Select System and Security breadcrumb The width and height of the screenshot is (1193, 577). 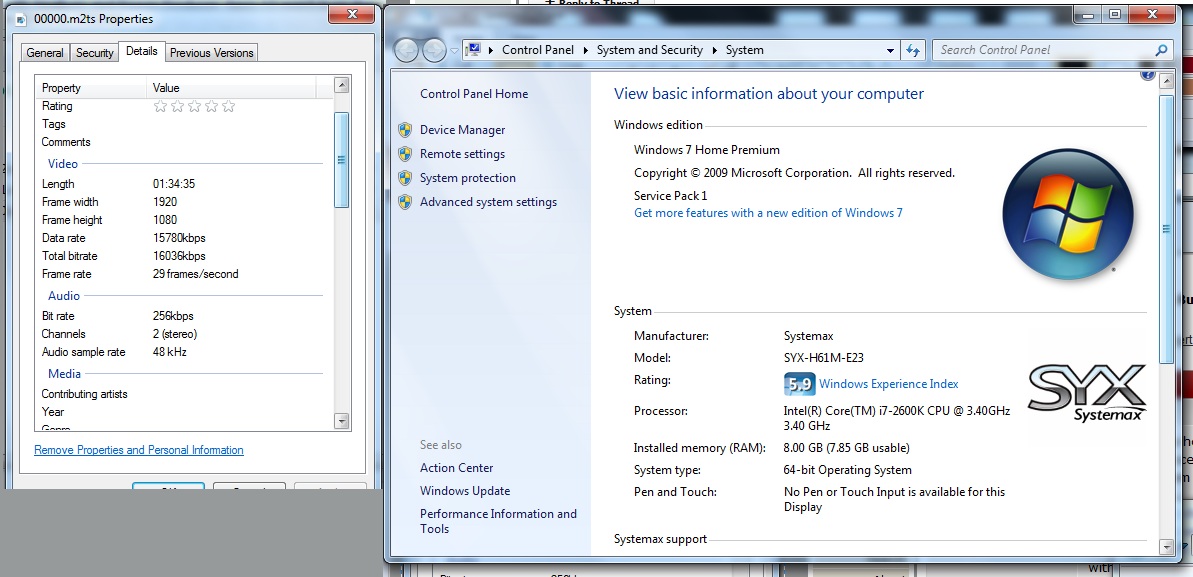coord(649,49)
